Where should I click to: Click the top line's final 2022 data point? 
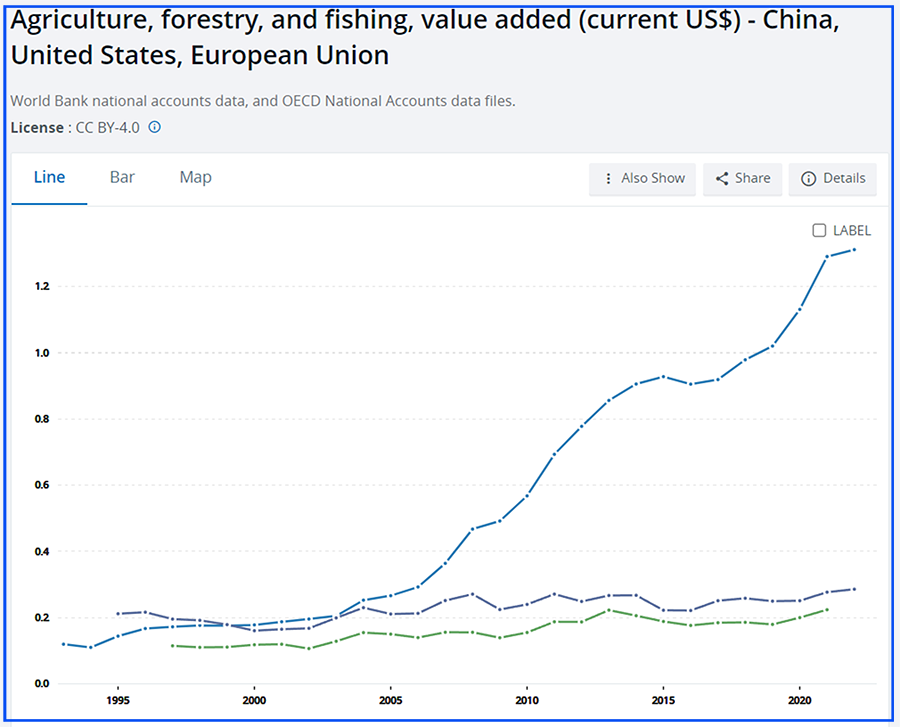(854, 250)
